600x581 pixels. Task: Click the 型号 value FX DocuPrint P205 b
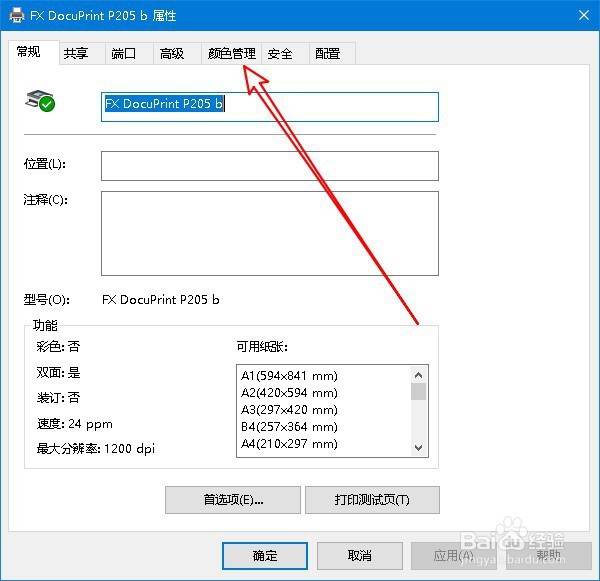pos(161,300)
